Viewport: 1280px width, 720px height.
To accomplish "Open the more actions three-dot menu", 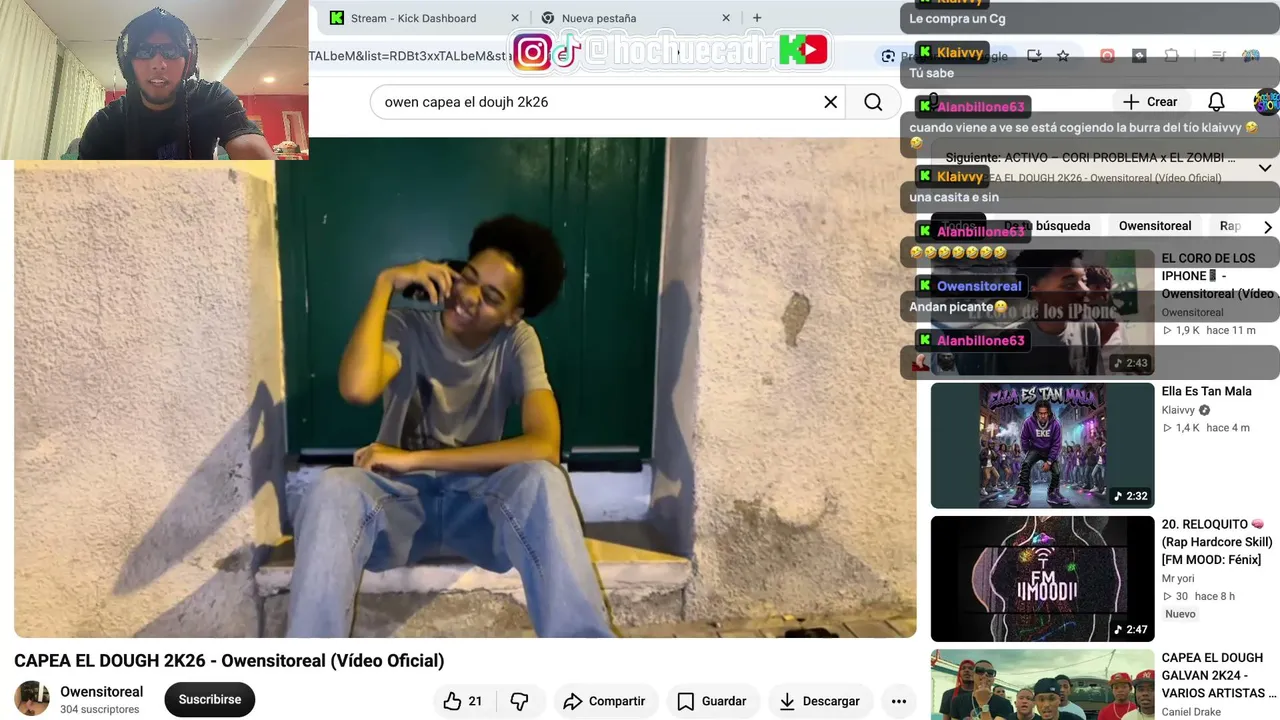I will point(899,701).
